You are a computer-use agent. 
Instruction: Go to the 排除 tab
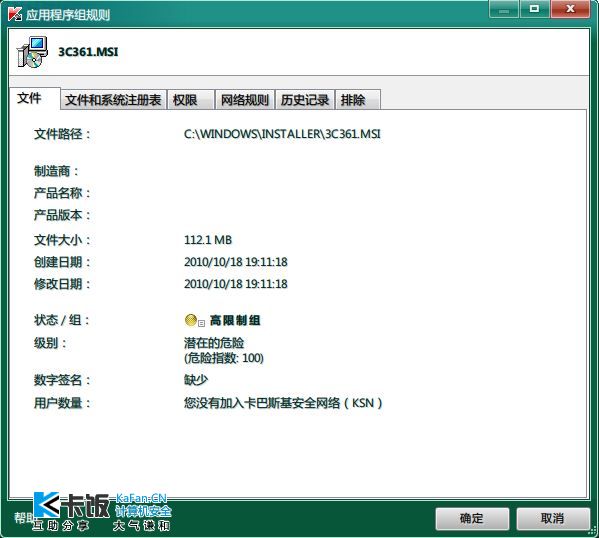click(x=358, y=100)
